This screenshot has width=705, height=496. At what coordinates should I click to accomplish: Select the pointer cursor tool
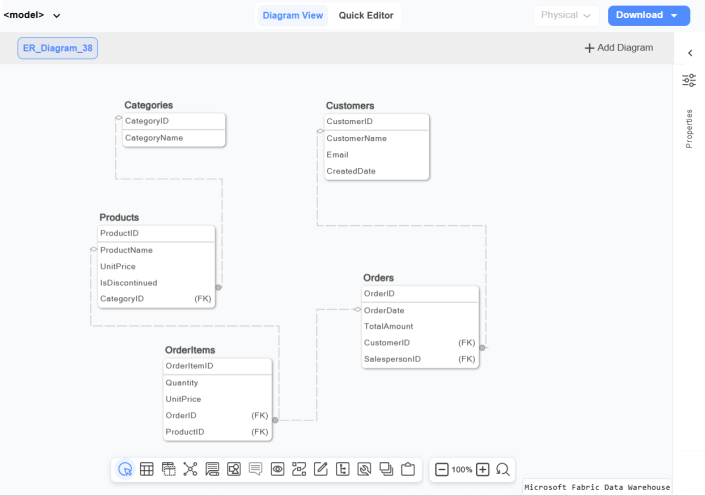point(125,469)
